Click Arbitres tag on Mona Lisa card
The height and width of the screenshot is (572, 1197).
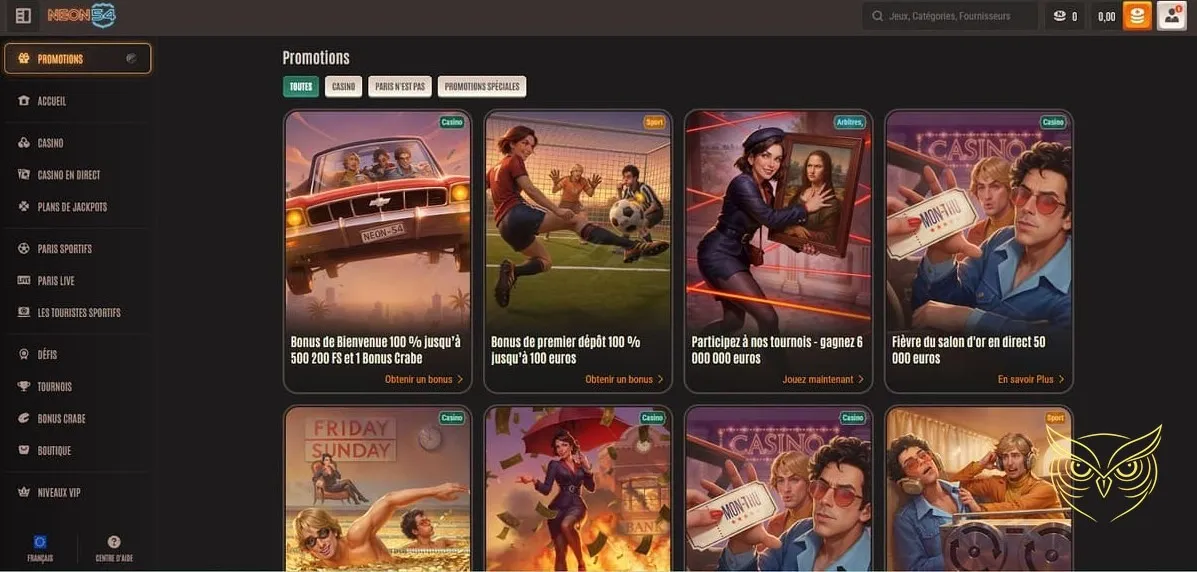(849, 122)
